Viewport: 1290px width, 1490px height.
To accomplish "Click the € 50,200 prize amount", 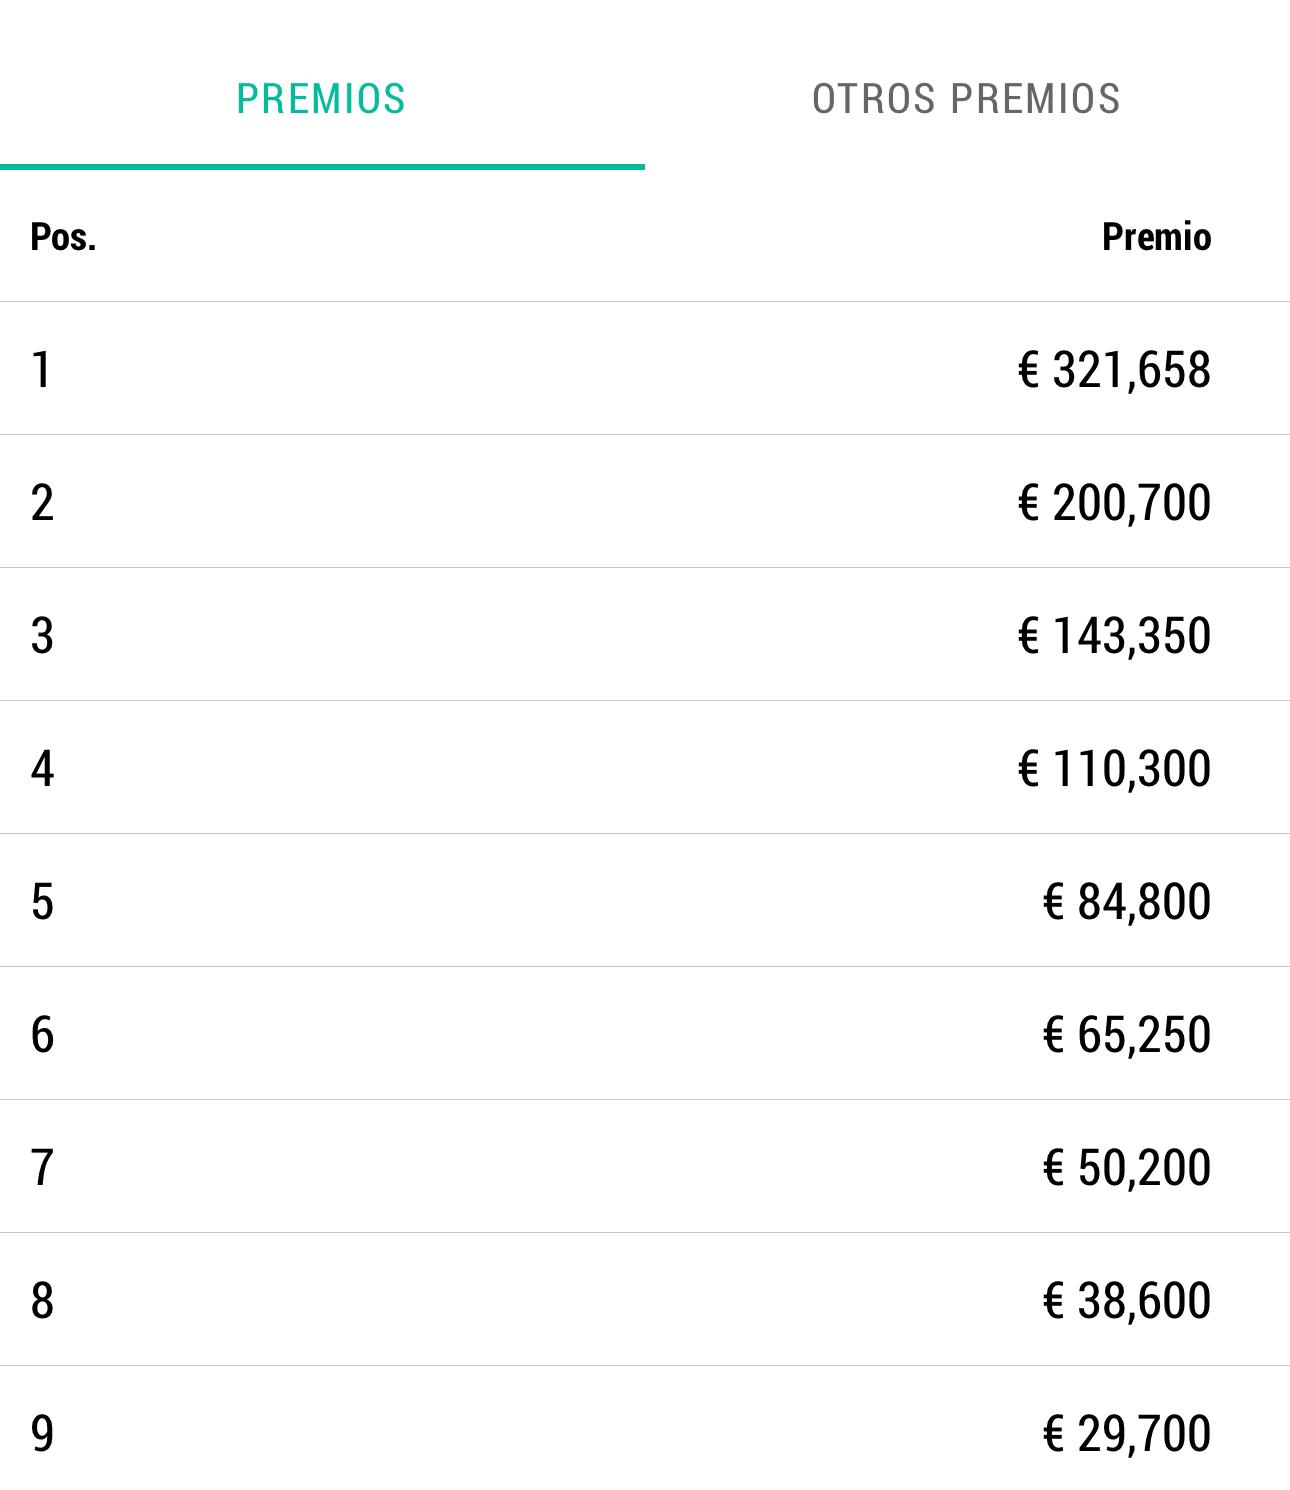I will [1127, 1167].
